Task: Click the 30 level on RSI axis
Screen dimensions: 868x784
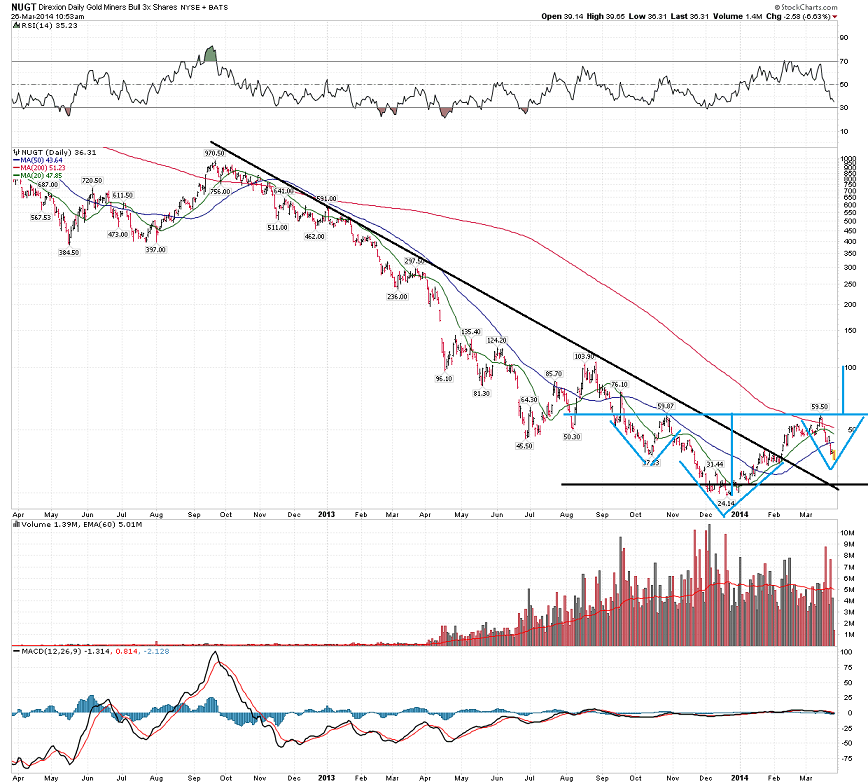Action: coord(844,107)
